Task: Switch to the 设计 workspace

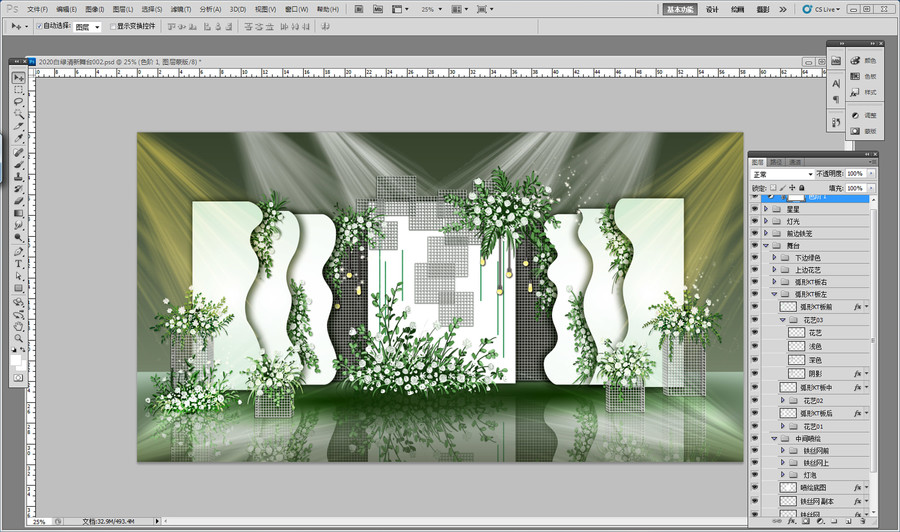Action: click(x=712, y=9)
